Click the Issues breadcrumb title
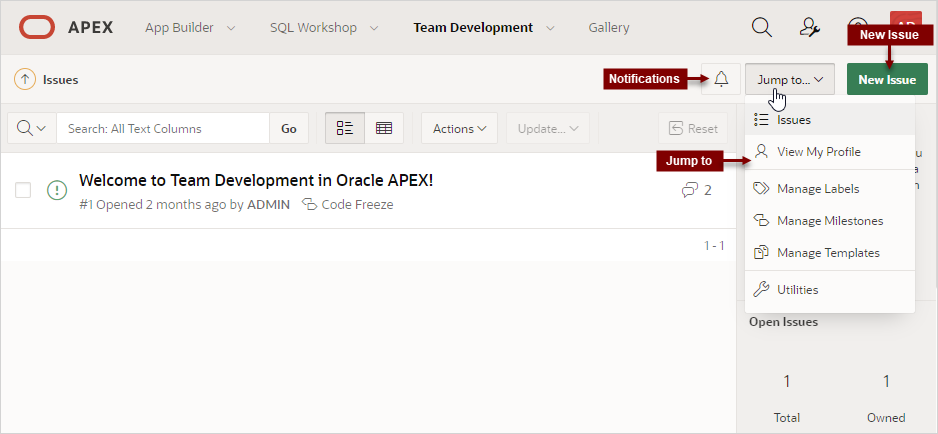The image size is (938, 434). coord(60,80)
